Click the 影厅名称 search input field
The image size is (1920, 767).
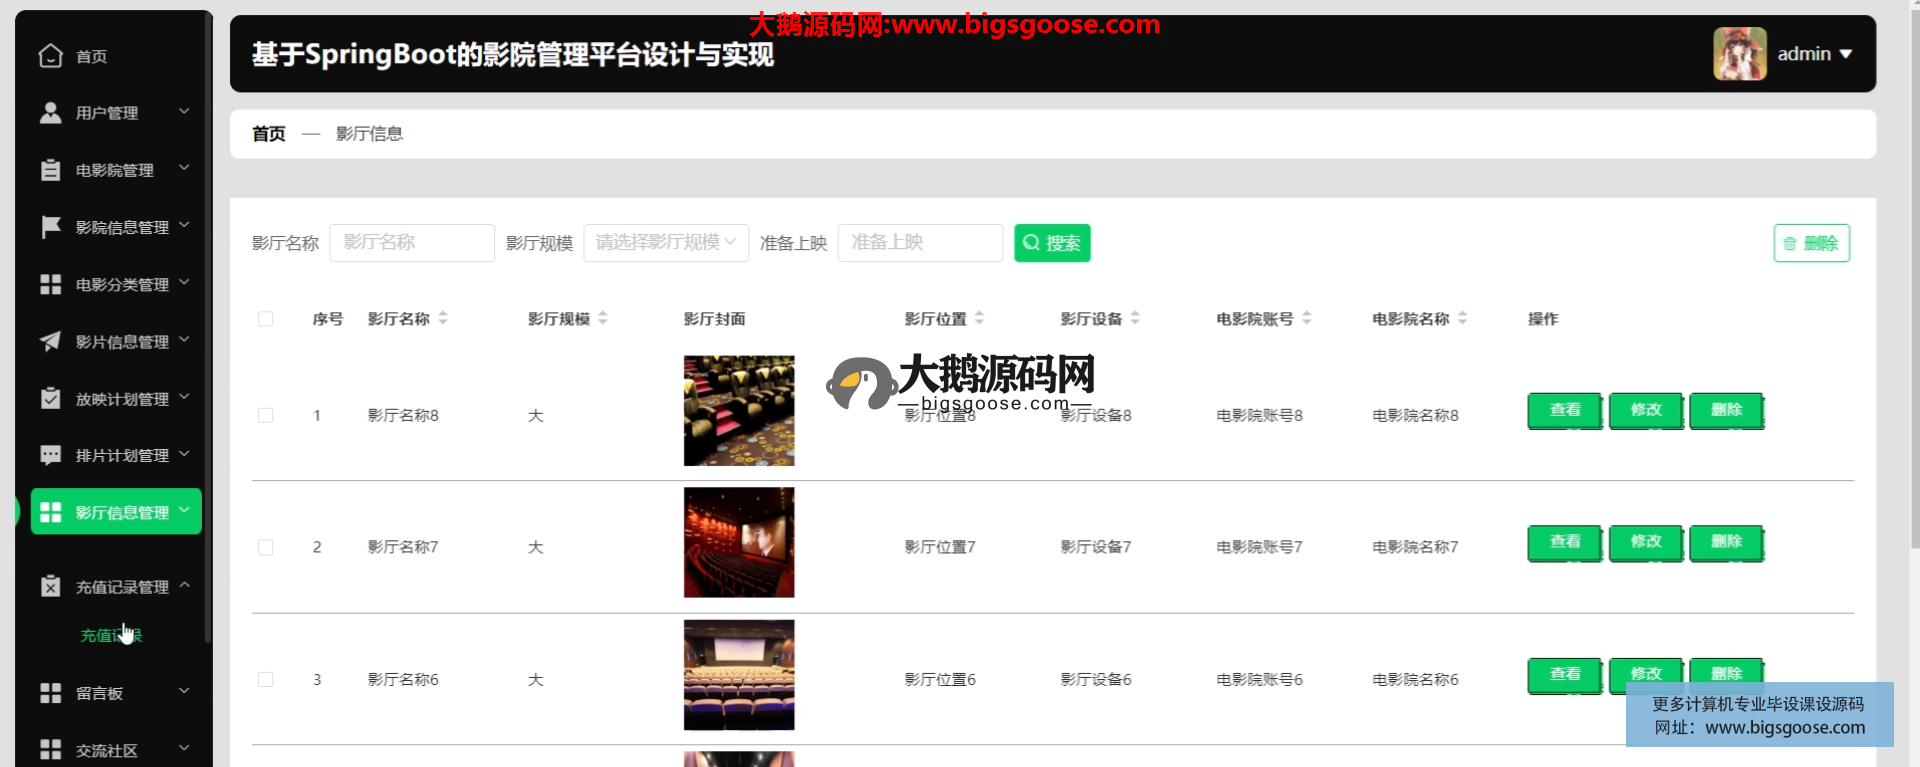coord(412,243)
